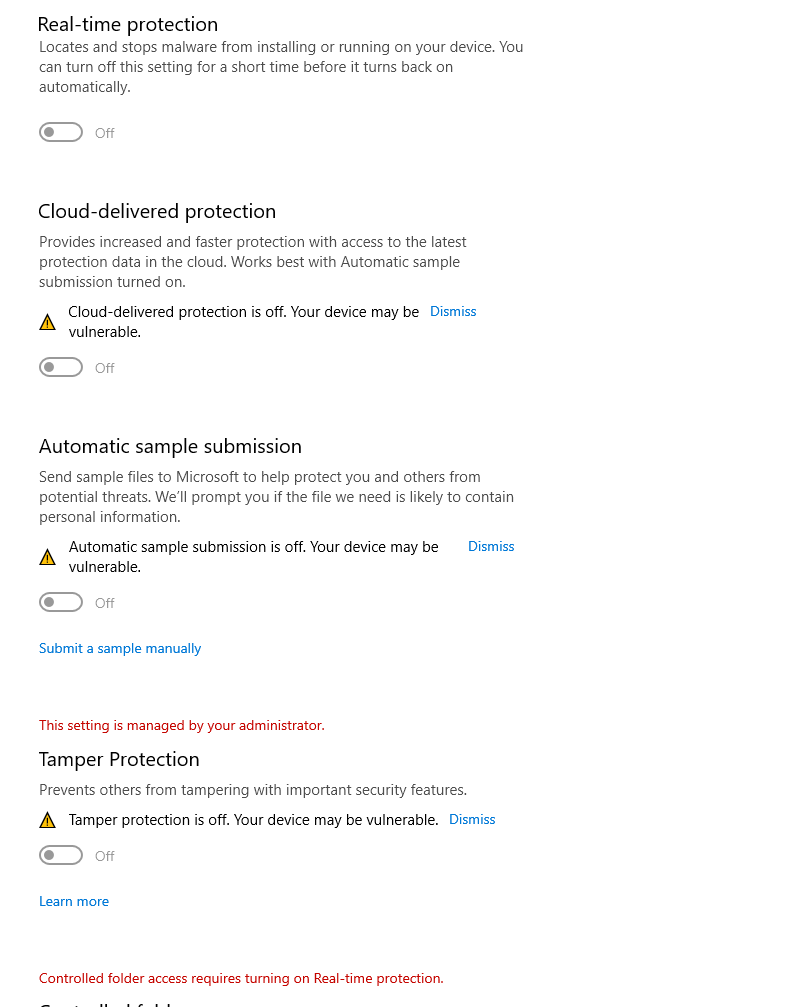Toggle the Real-time protection switch
This screenshot has width=787, height=1007.
(x=61, y=132)
